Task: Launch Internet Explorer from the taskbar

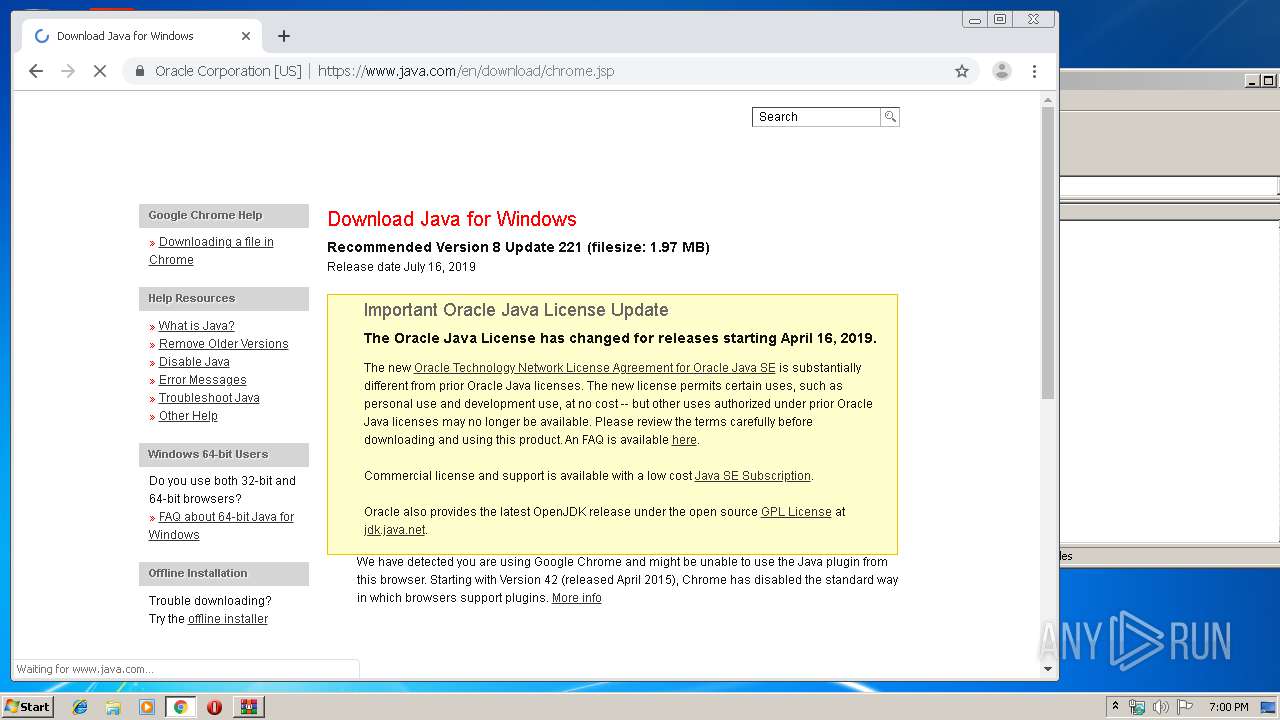Action: 80,707
